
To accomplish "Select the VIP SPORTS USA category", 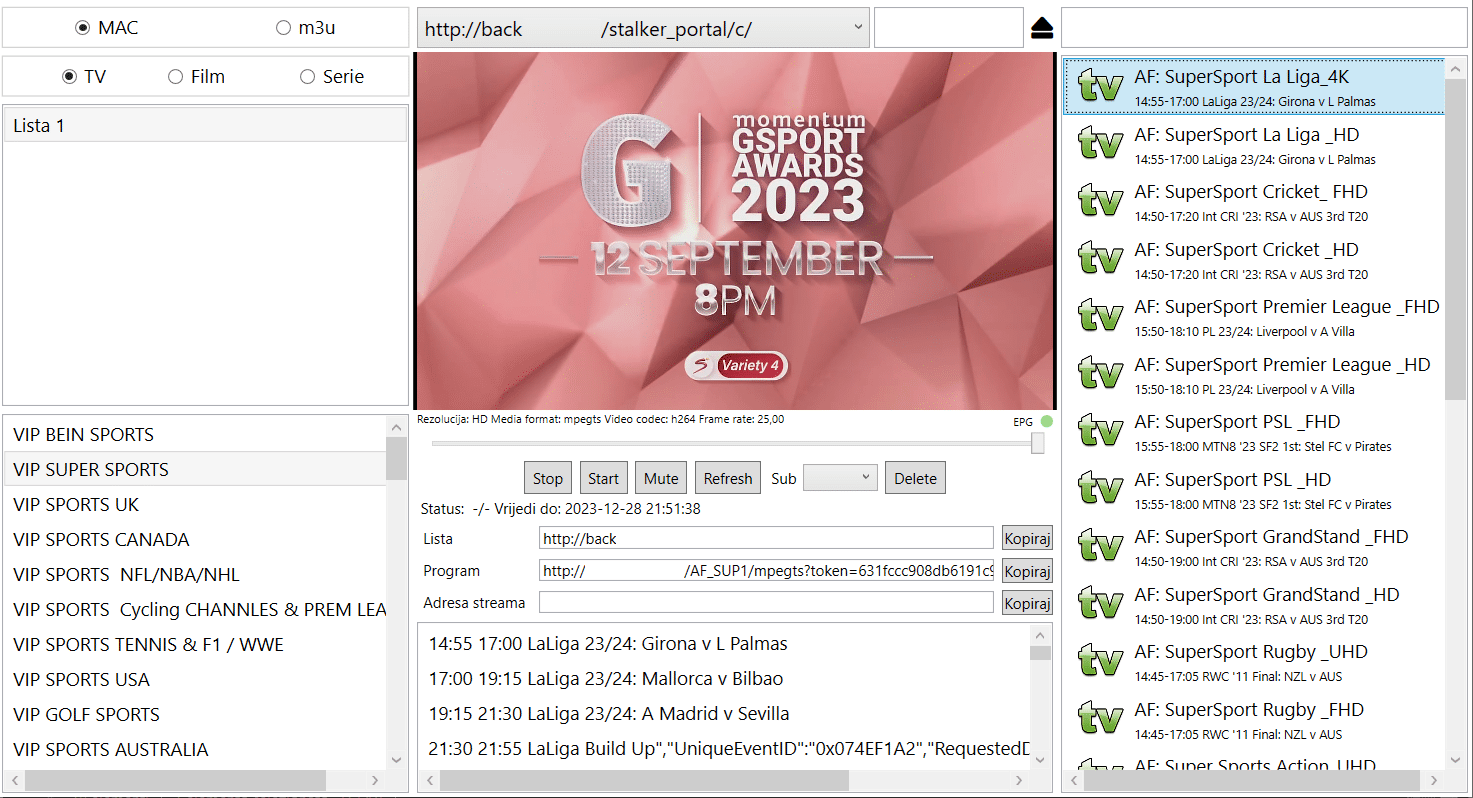I will click(195, 680).
